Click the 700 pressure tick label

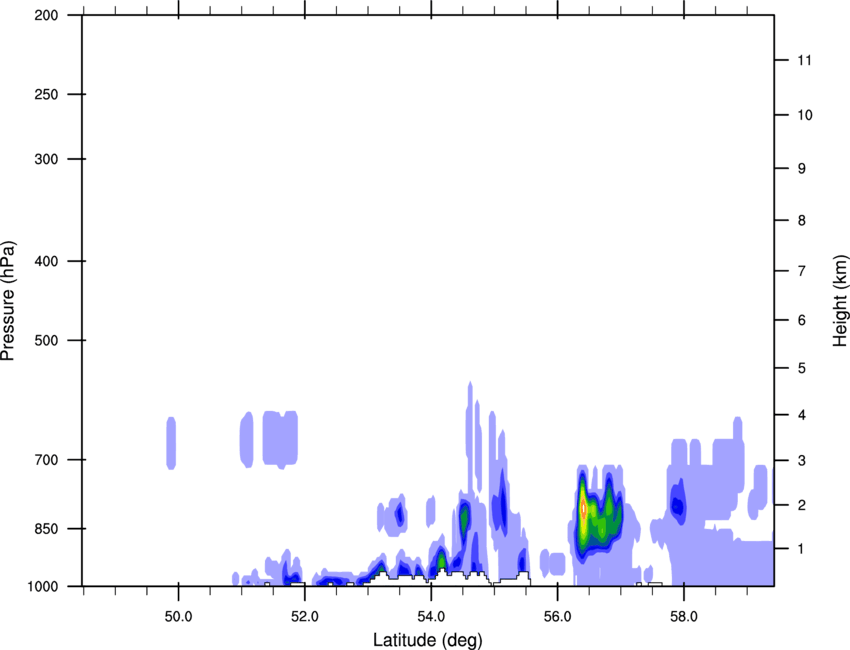[47, 460]
